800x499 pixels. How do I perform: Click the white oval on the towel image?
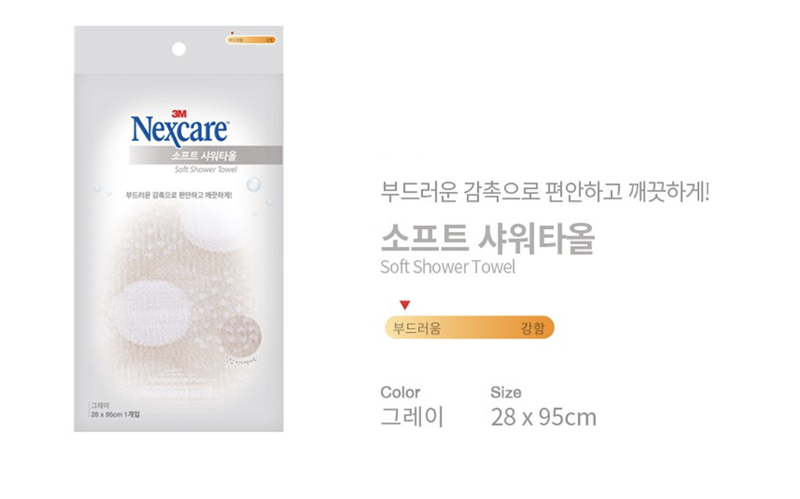[x=152, y=308]
